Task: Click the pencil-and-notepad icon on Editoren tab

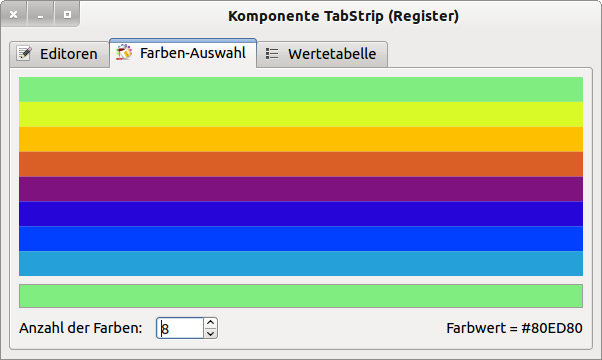Action: [x=24, y=53]
